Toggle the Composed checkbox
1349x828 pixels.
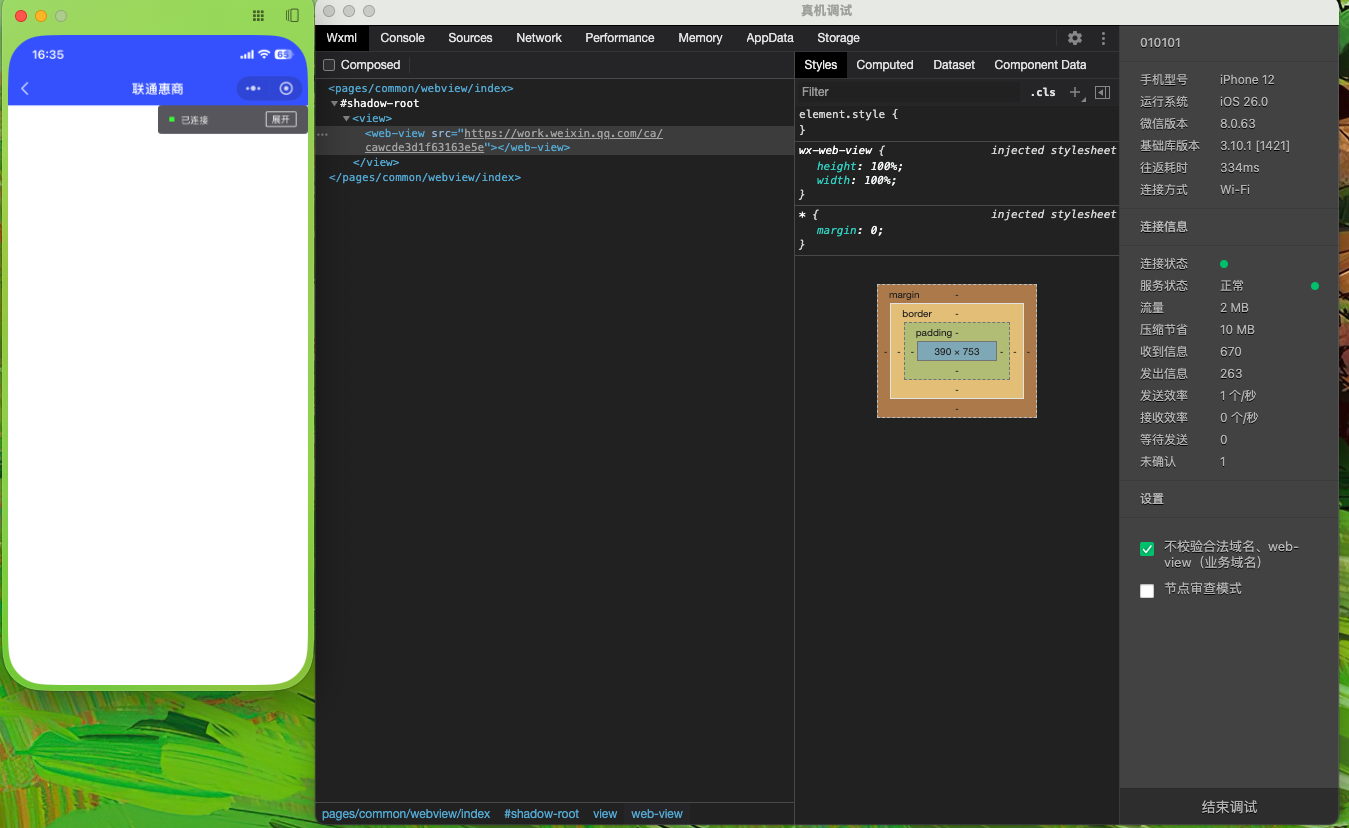click(329, 65)
